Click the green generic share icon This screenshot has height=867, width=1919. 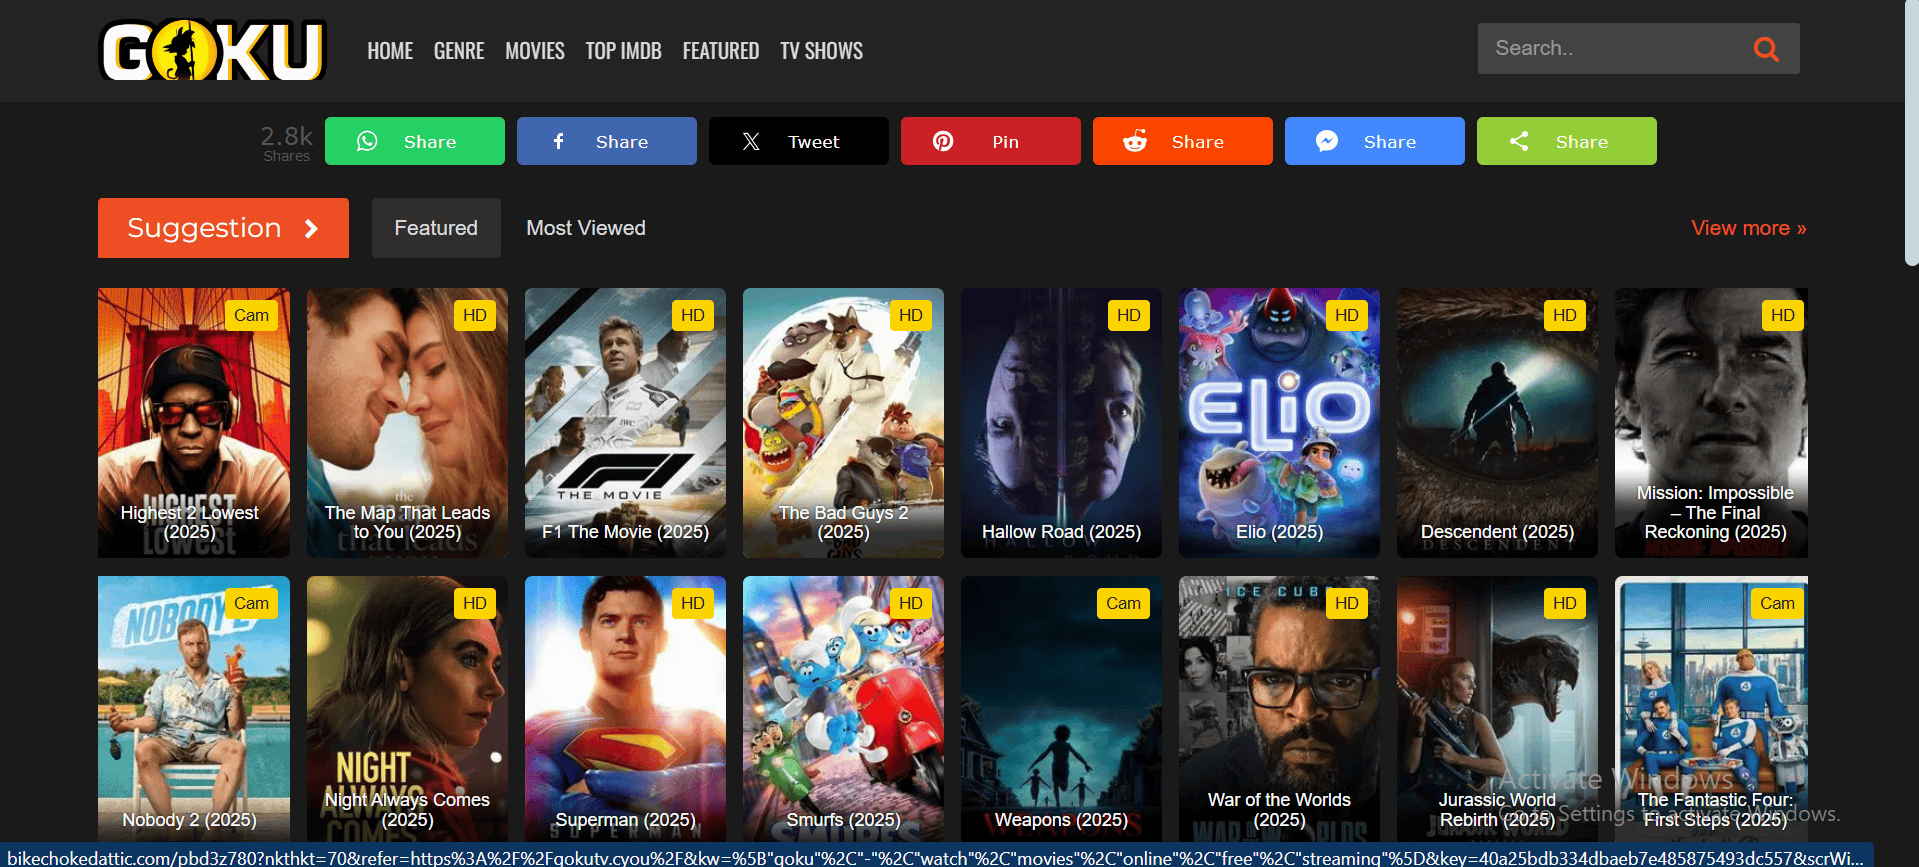(1519, 141)
